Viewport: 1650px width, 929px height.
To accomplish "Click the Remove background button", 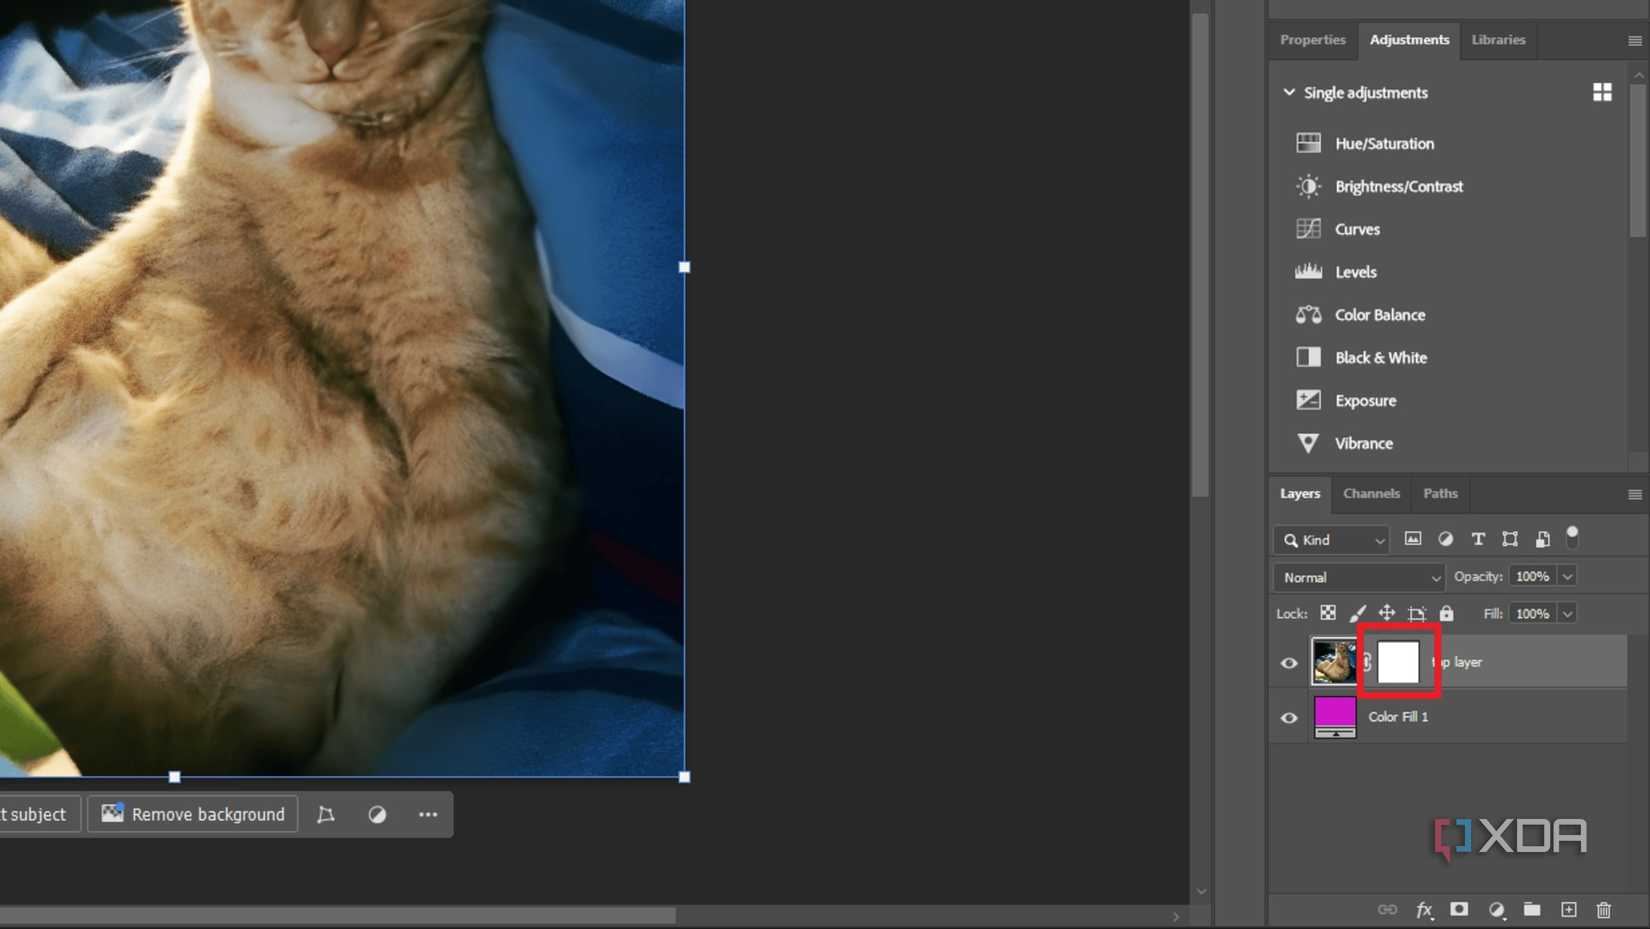I will [x=193, y=814].
